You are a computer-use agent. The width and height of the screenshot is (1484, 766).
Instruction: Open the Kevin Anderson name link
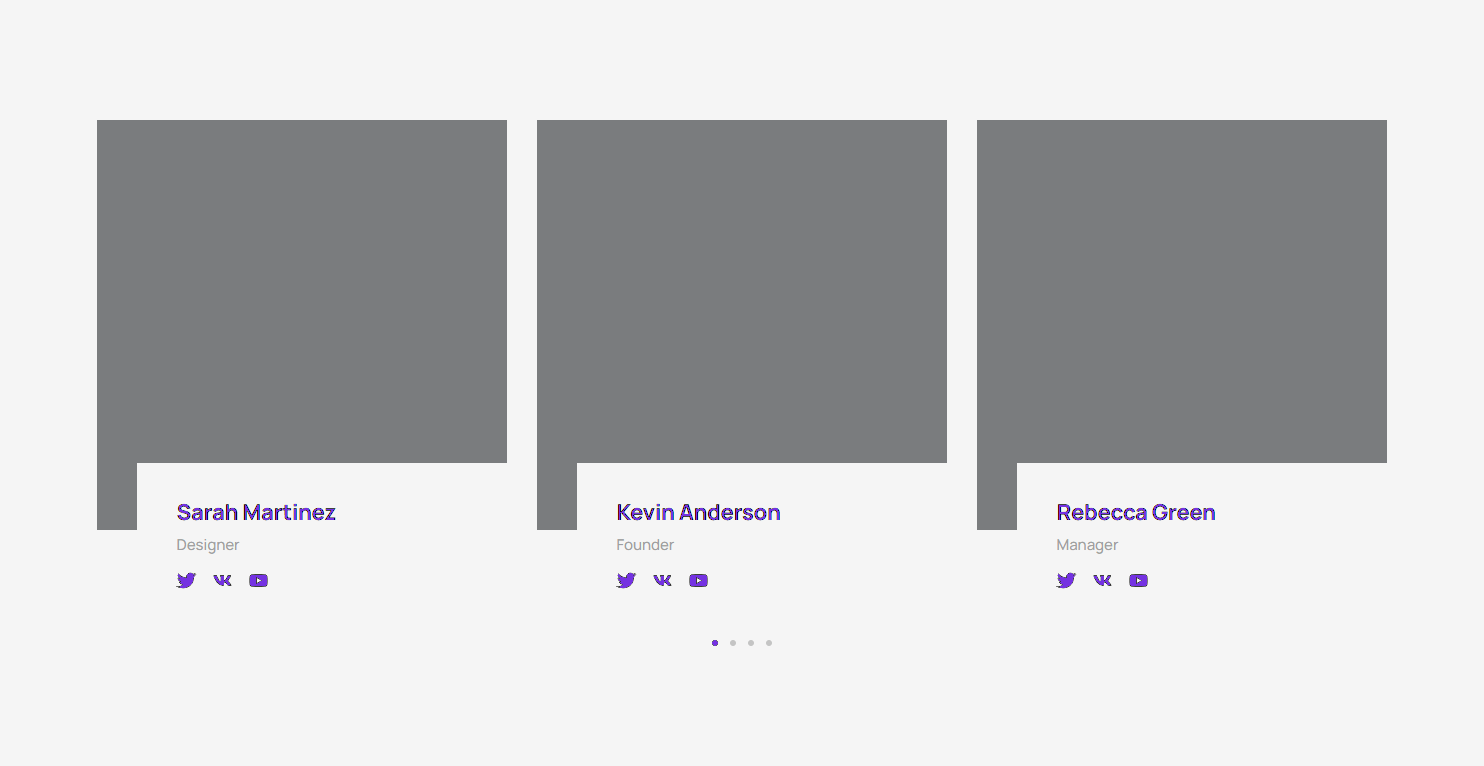[698, 512]
